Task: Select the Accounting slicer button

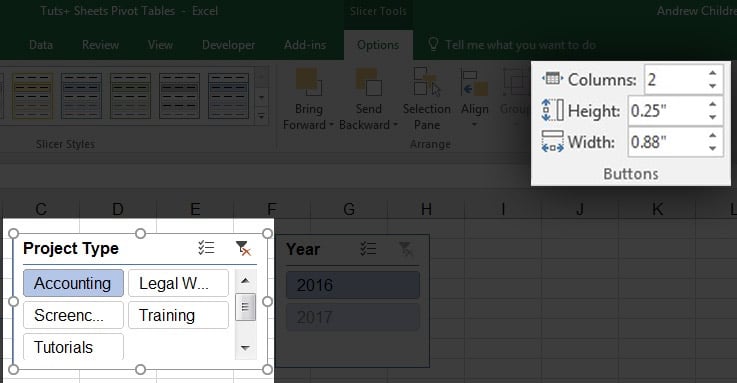Action: (73, 283)
